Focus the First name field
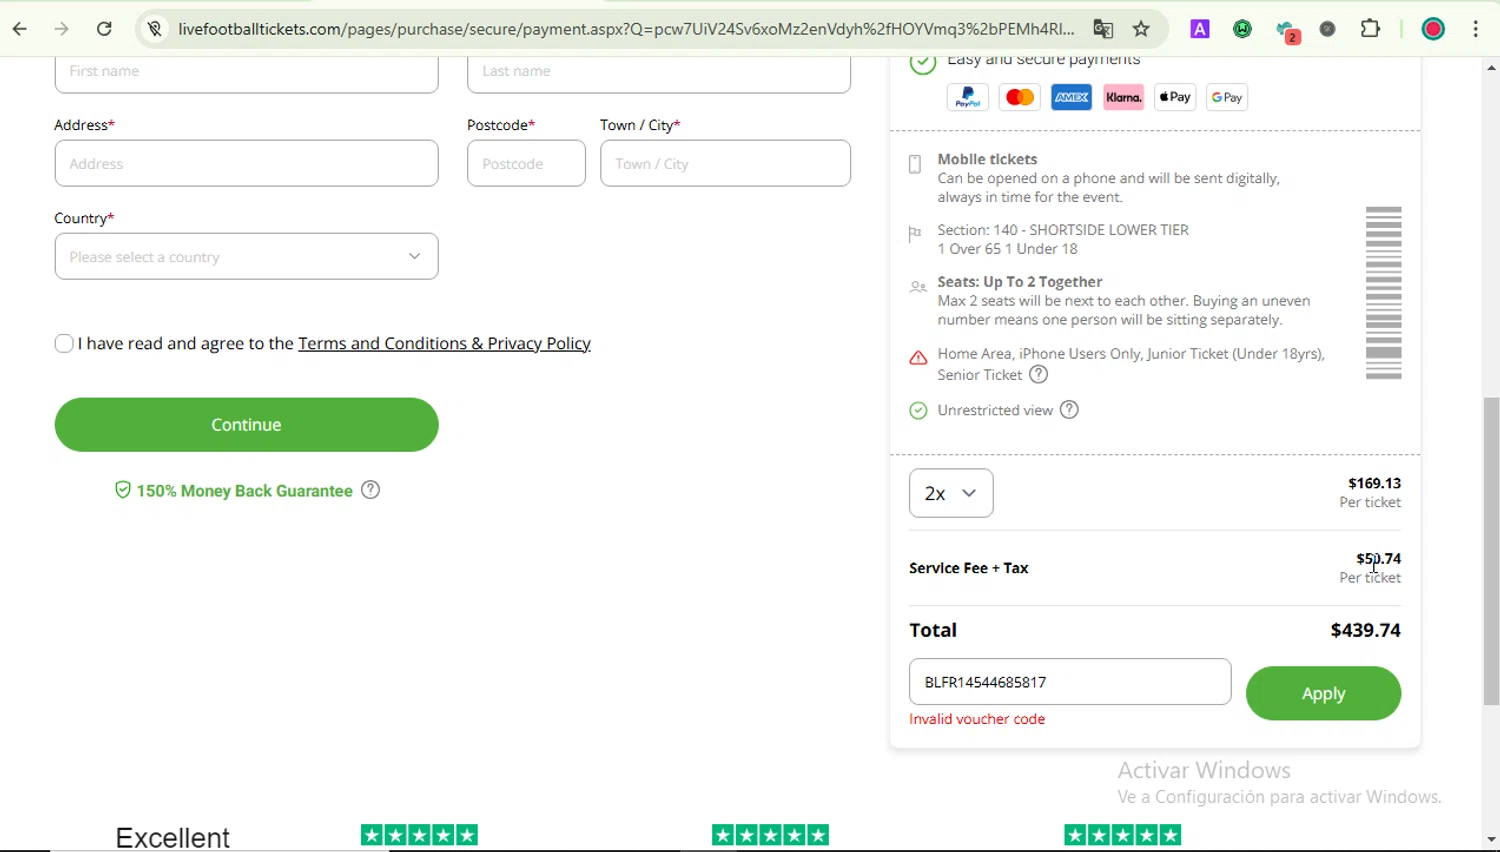Viewport: 1500px width, 852px height. coord(247,73)
